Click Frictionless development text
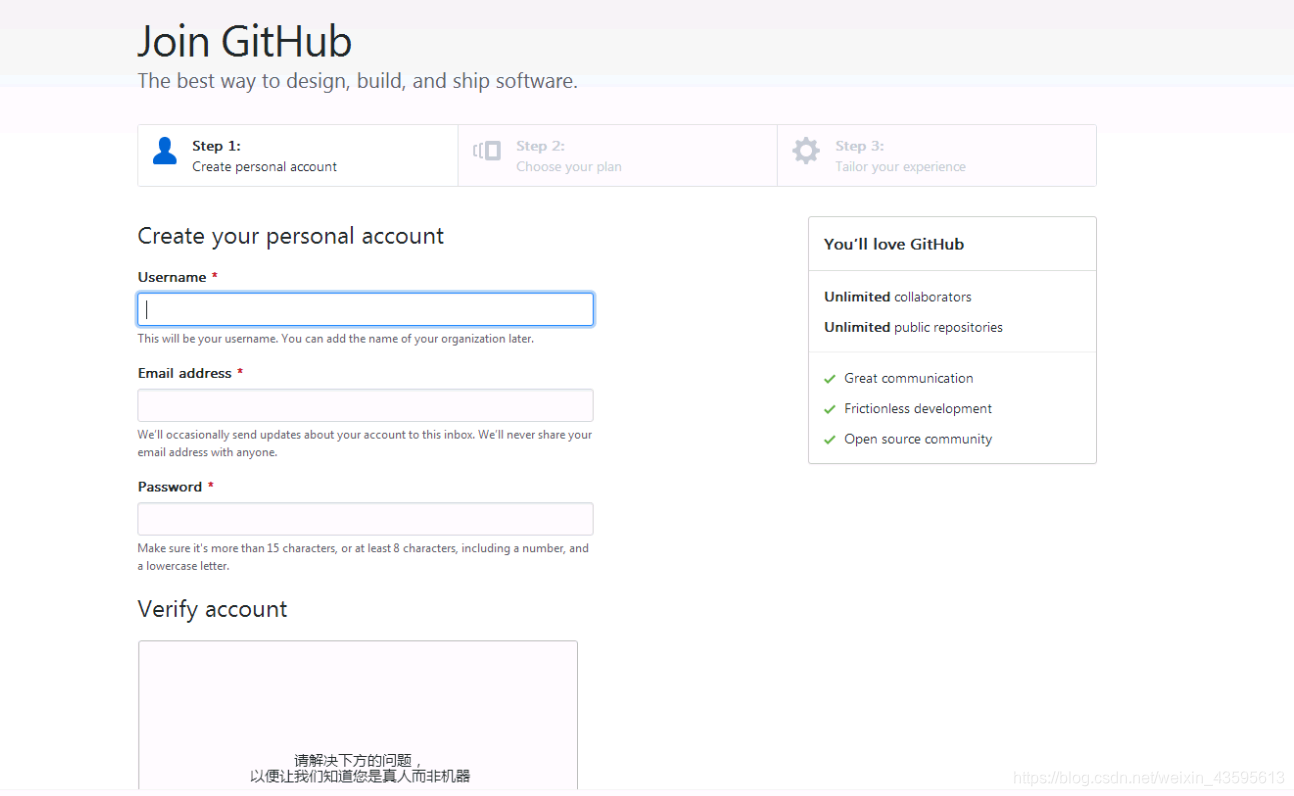 pos(918,409)
